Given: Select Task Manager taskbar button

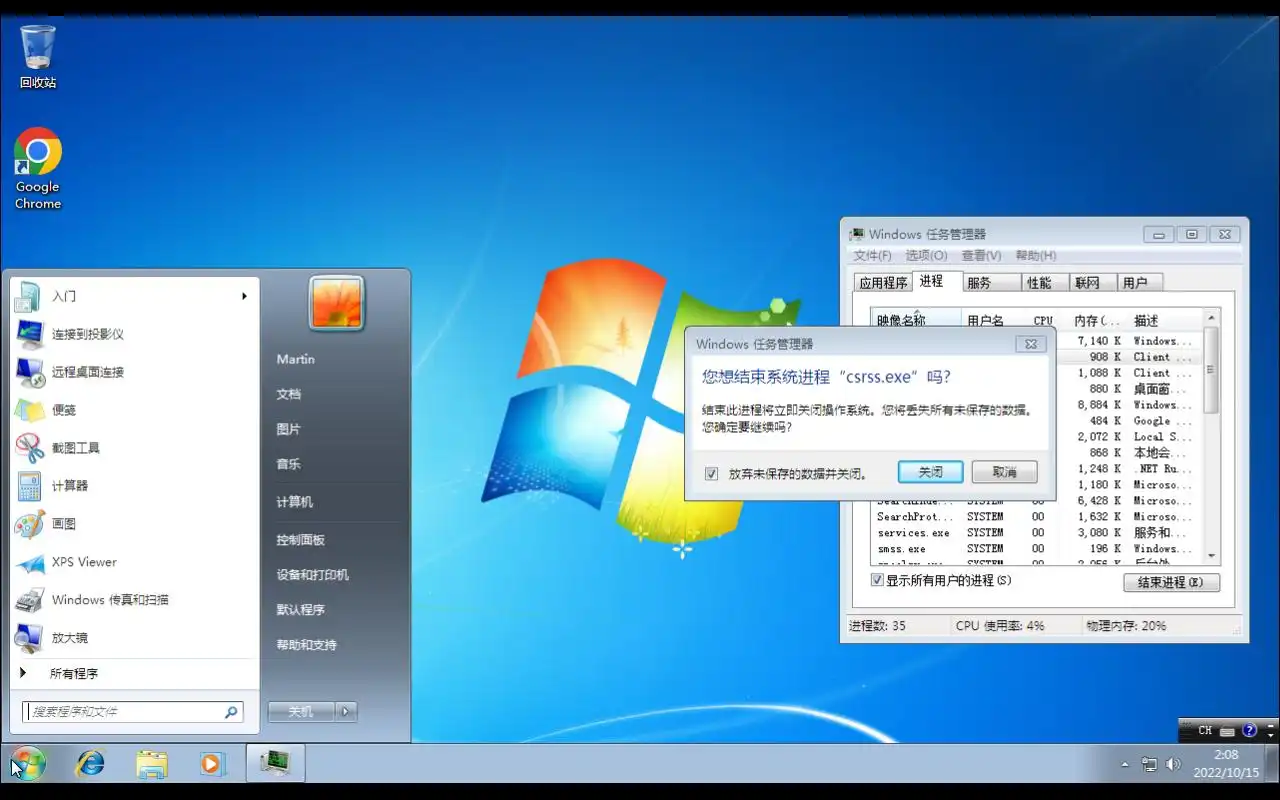Looking at the screenshot, I should 275,764.
